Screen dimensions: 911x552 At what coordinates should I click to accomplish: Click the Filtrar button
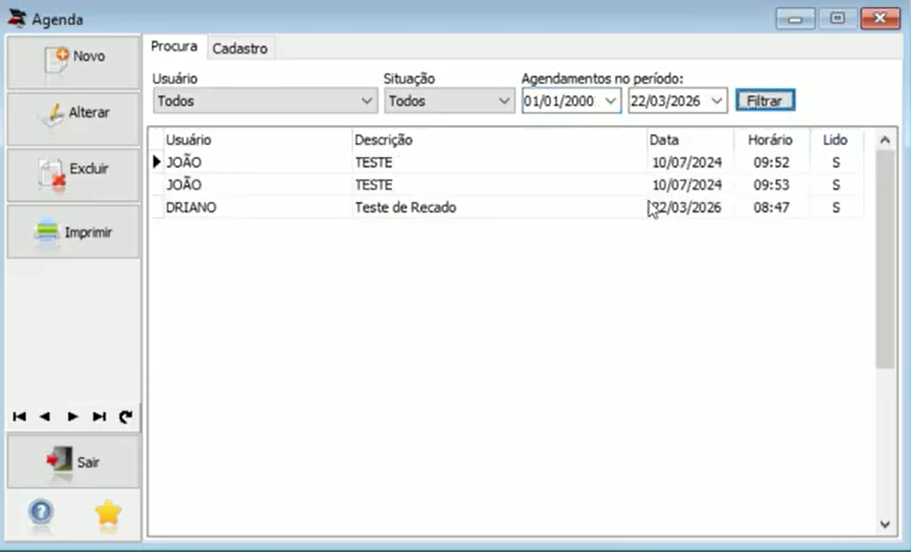765,101
